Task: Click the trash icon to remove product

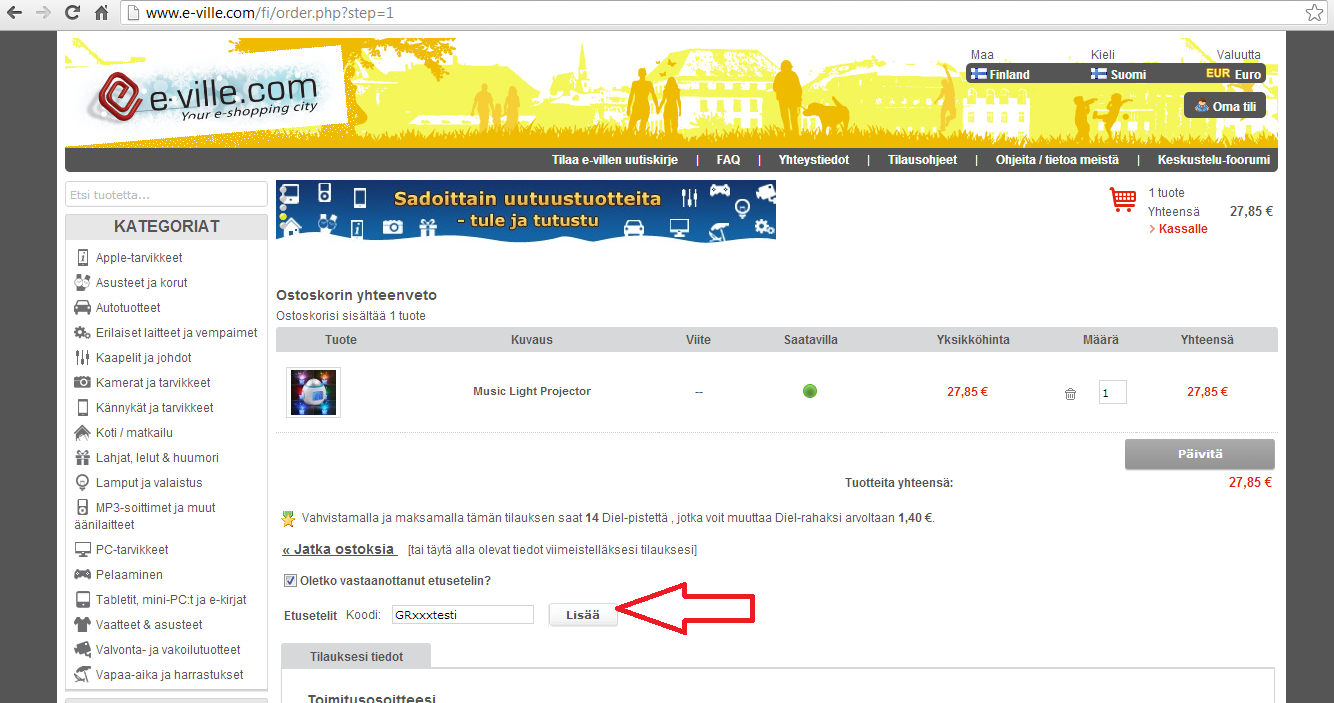Action: tap(1070, 393)
